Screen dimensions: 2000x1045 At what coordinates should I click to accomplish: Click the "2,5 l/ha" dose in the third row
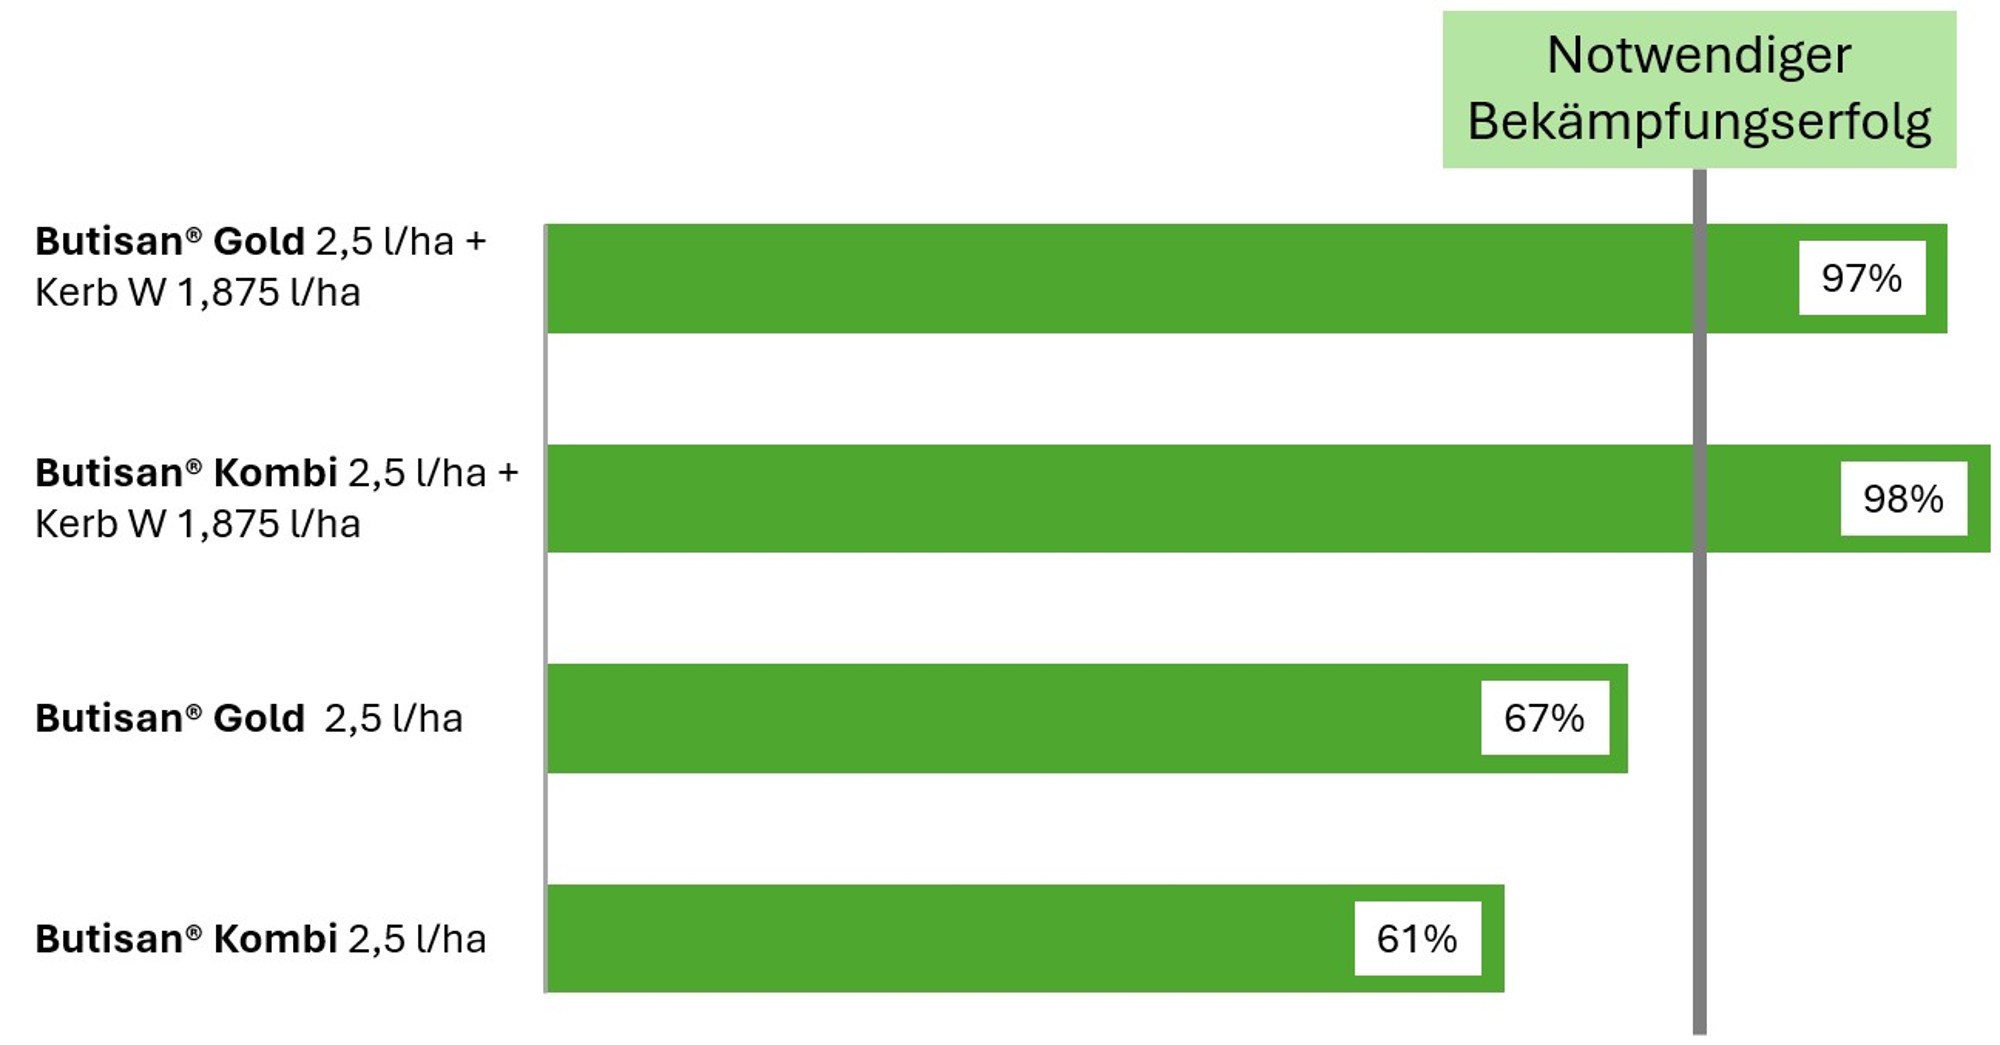(393, 719)
